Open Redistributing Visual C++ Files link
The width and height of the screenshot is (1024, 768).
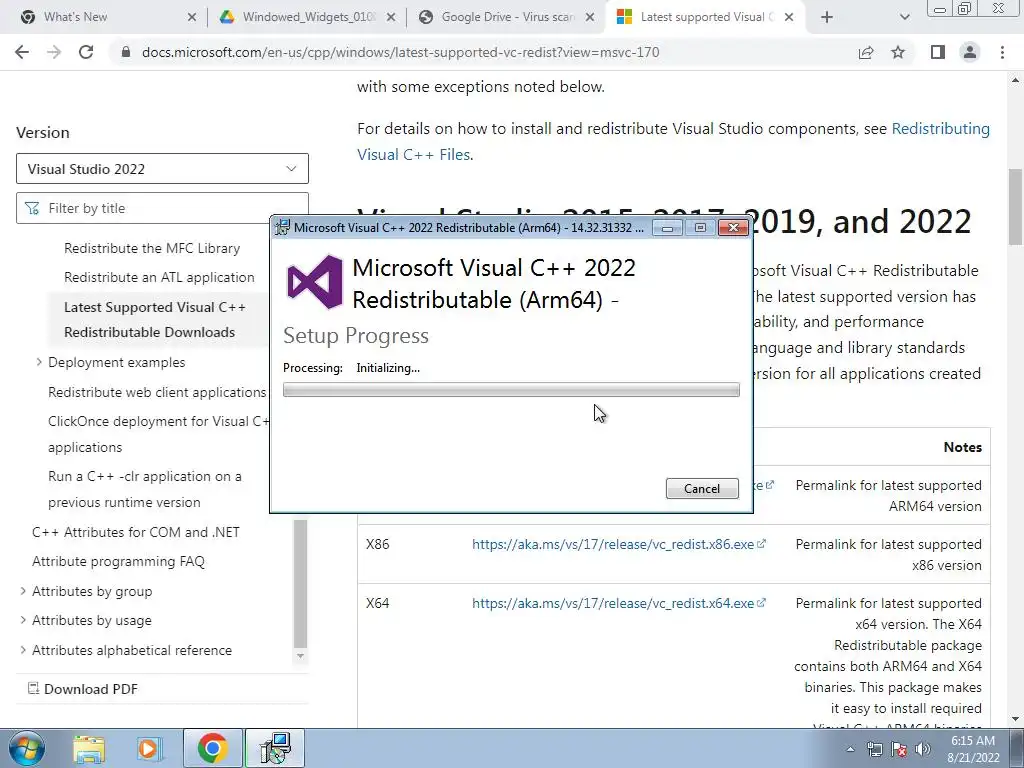[x=673, y=142]
